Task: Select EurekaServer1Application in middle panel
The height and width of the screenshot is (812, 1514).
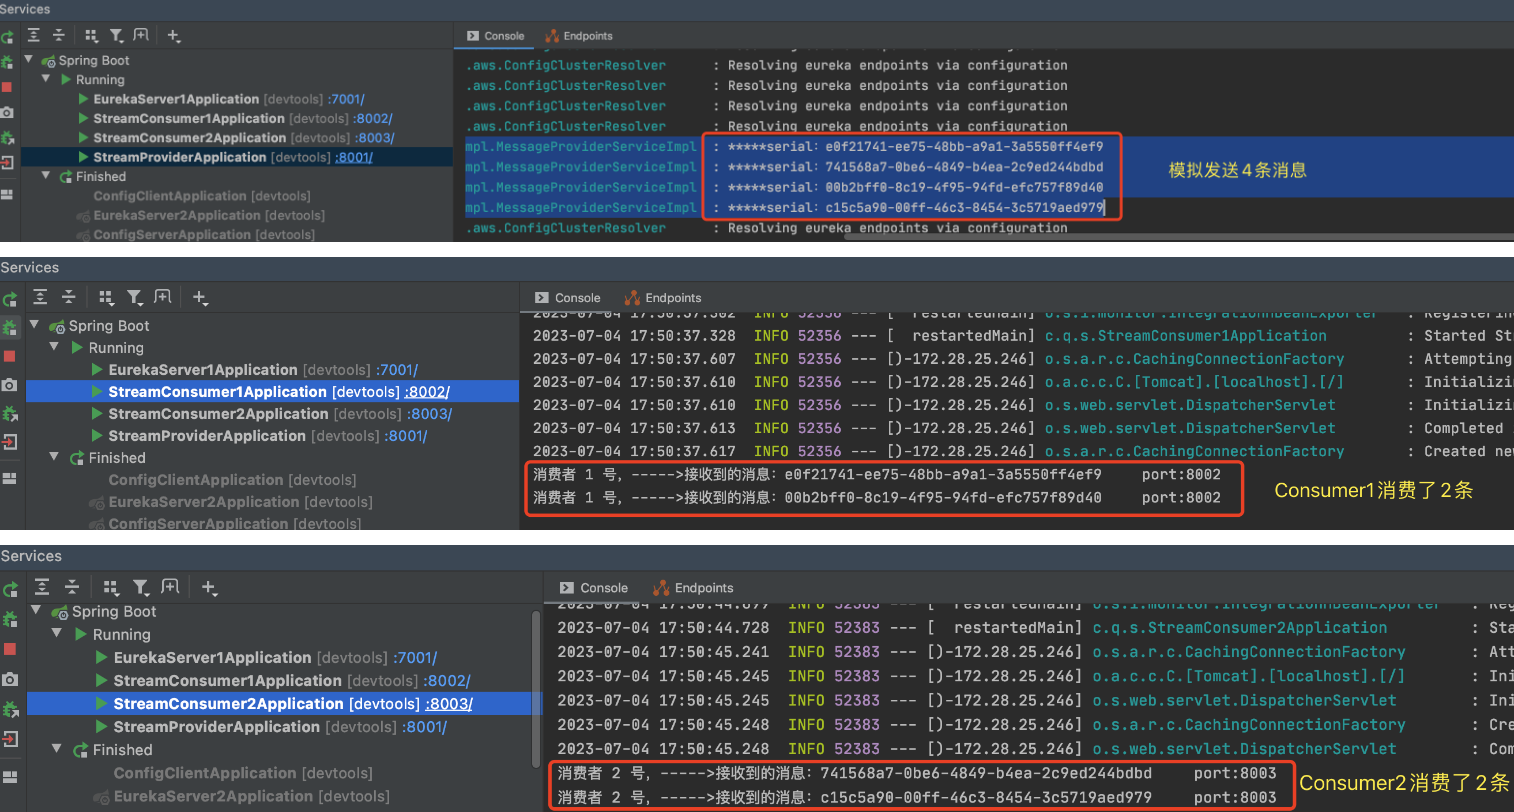Action: click(203, 370)
